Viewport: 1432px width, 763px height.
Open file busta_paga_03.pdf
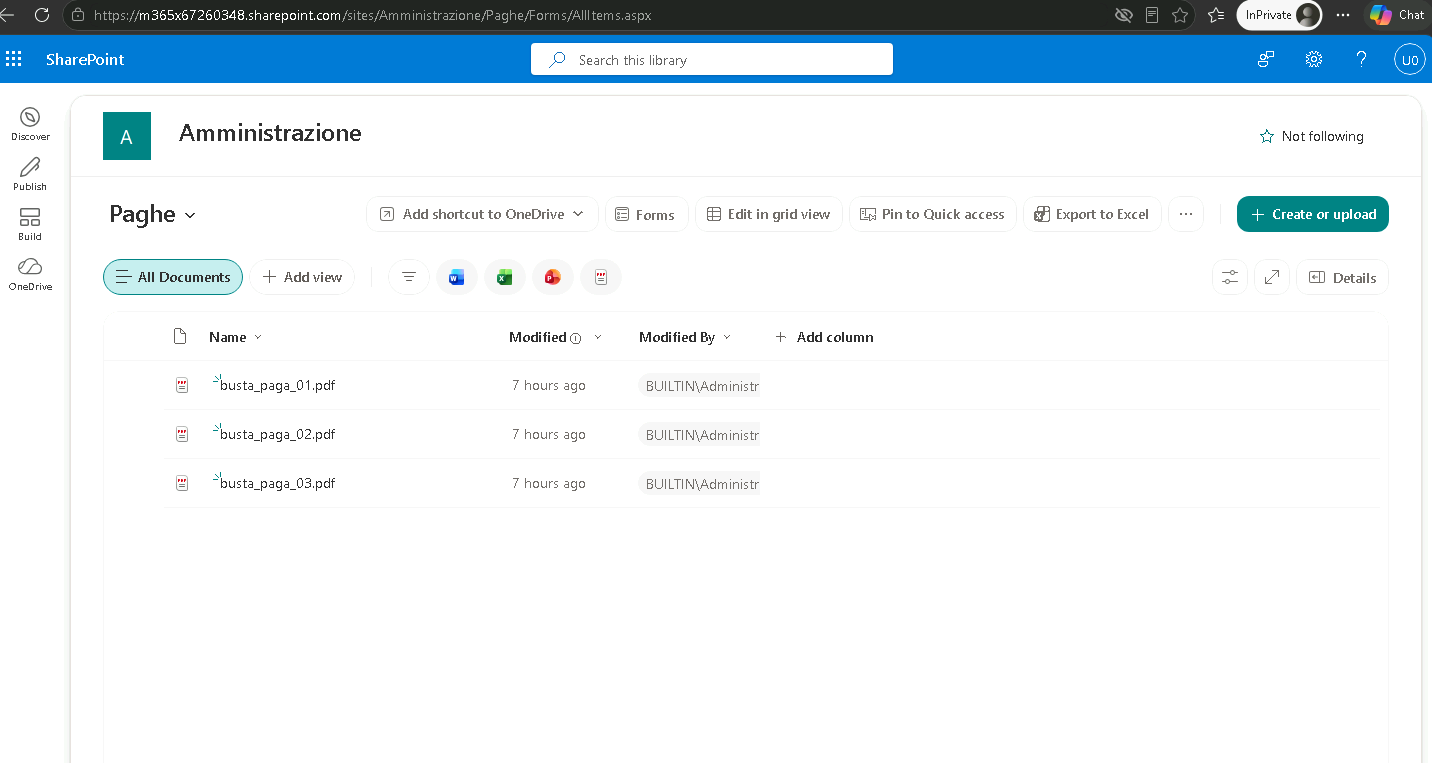coord(277,483)
